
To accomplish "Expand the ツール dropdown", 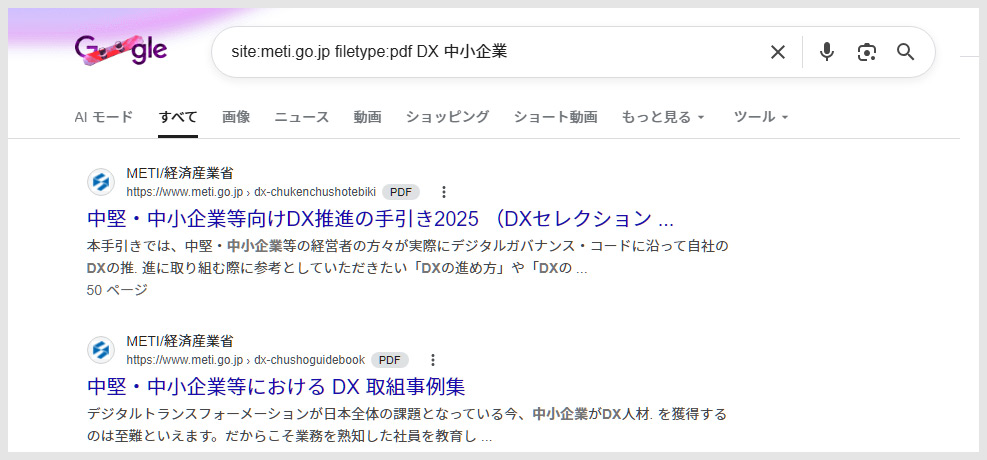I will 761,117.
